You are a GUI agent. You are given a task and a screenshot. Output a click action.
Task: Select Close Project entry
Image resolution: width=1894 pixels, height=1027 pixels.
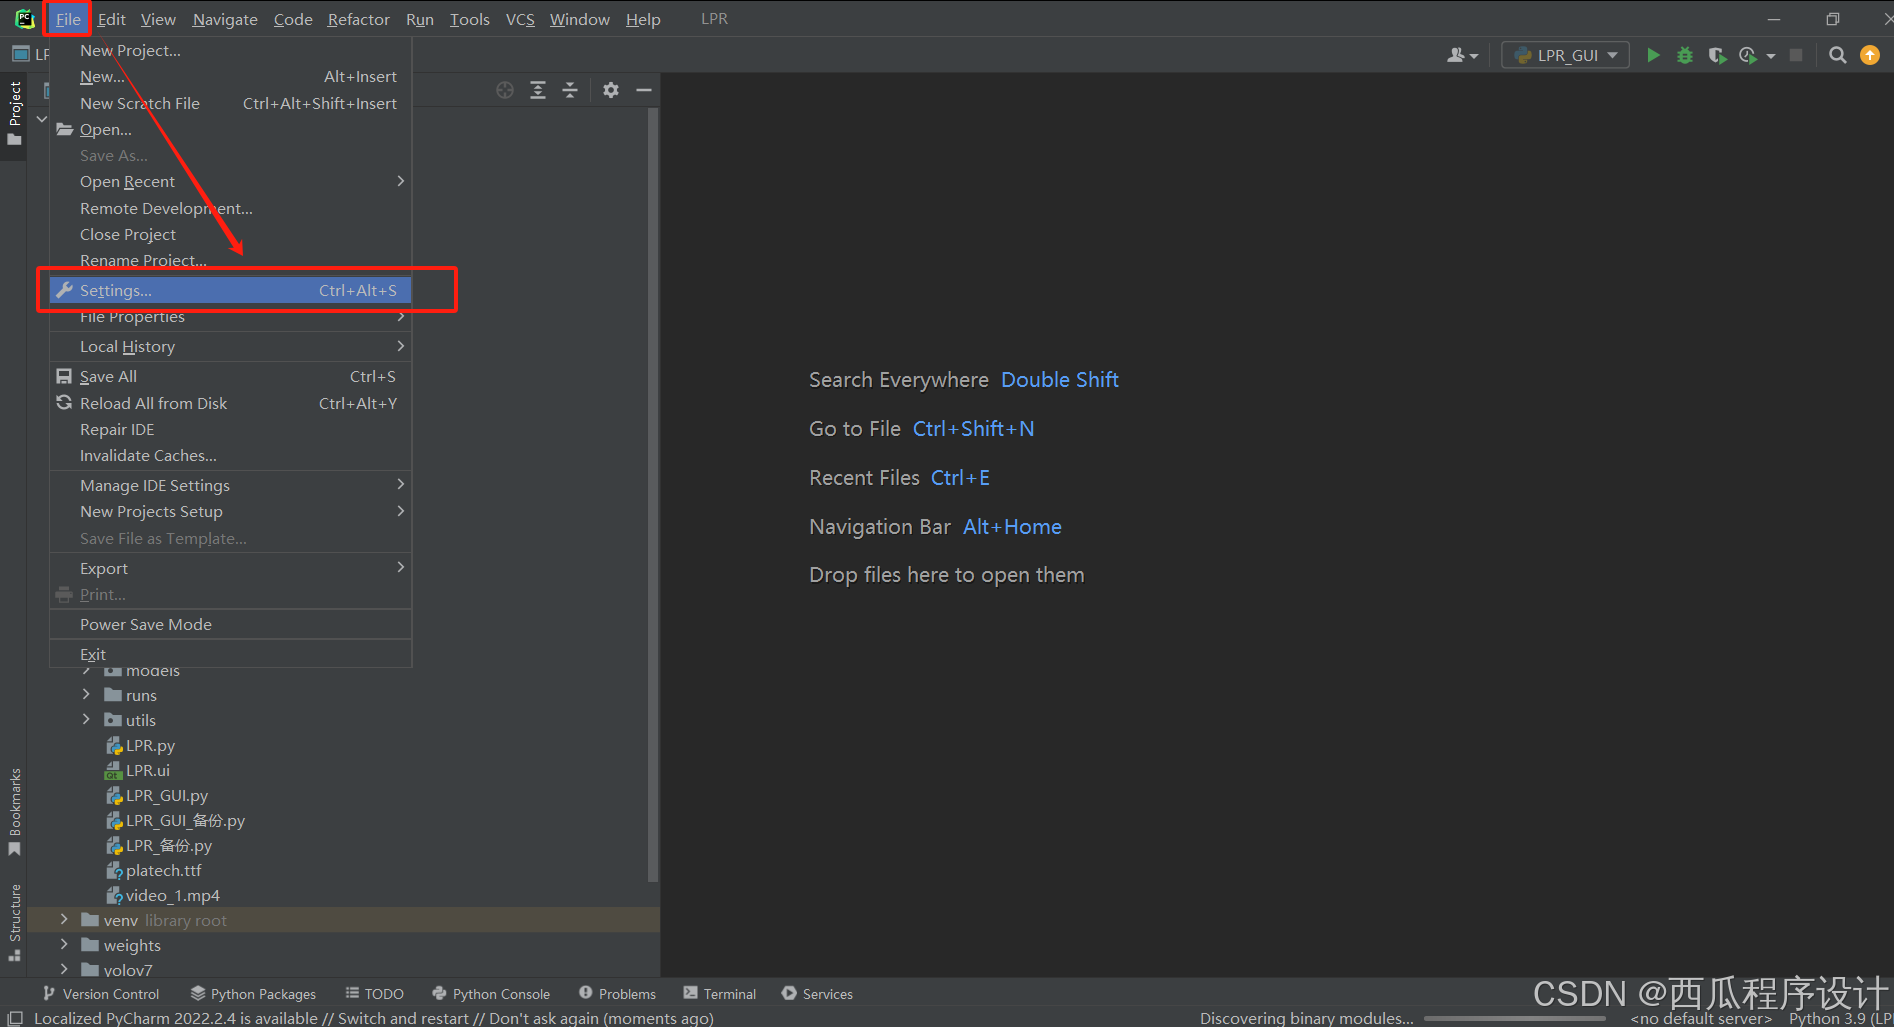pyautogui.click(x=231, y=234)
